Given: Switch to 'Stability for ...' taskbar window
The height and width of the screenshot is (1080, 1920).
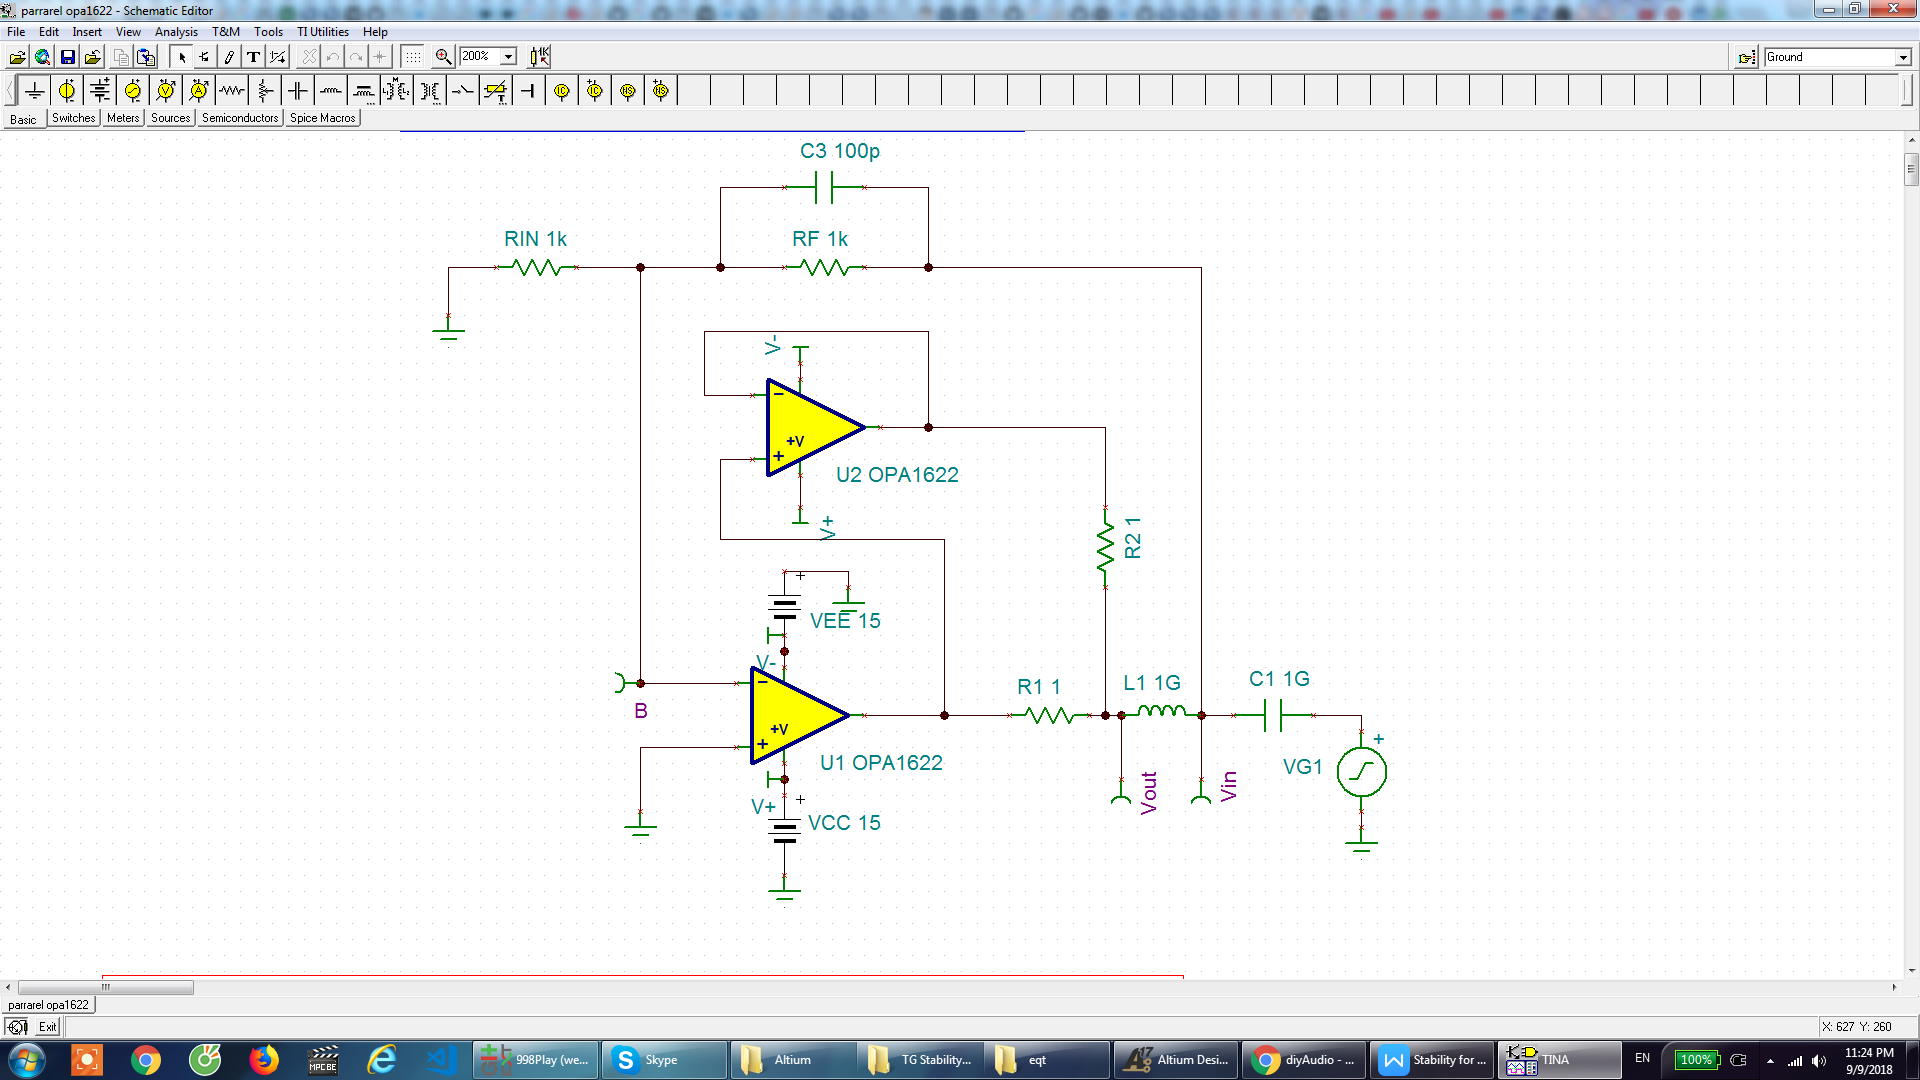Looking at the screenshot, I should point(1431,1060).
